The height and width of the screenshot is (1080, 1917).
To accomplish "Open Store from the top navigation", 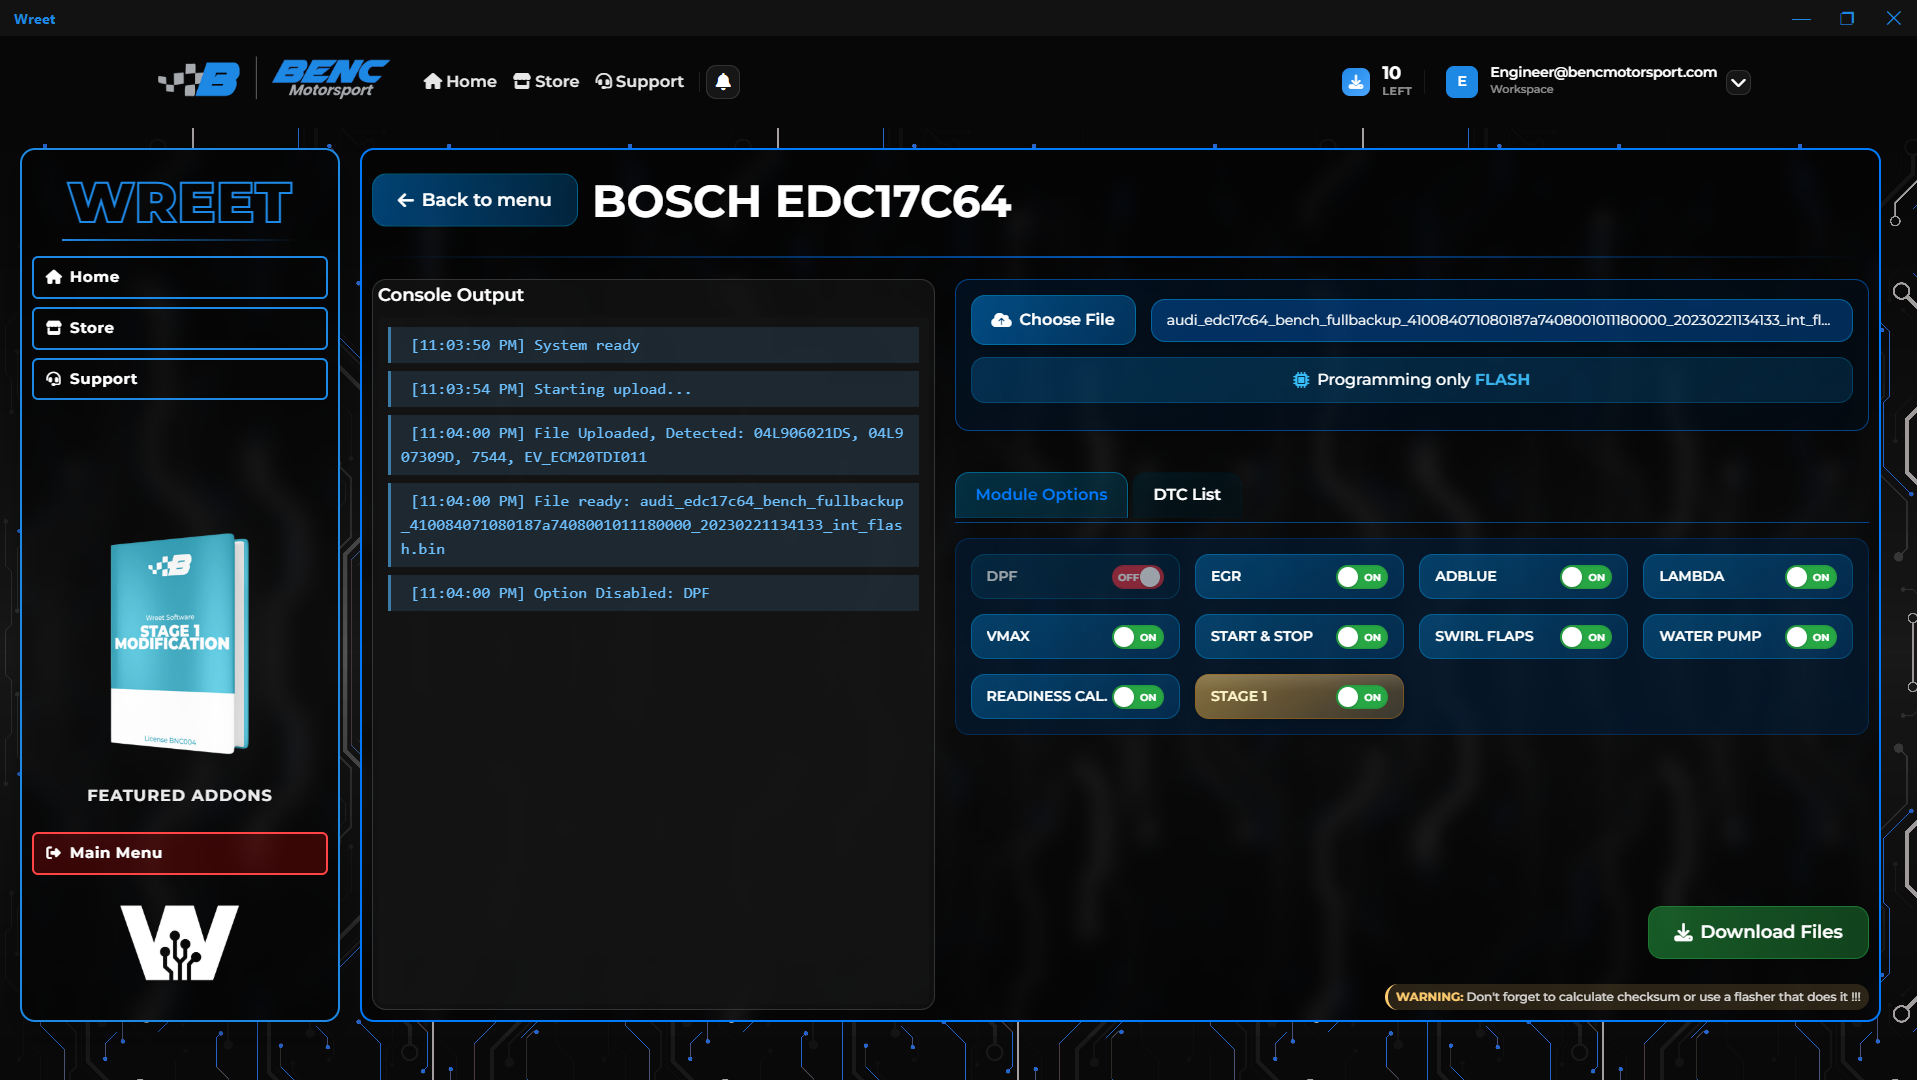I will pos(546,81).
